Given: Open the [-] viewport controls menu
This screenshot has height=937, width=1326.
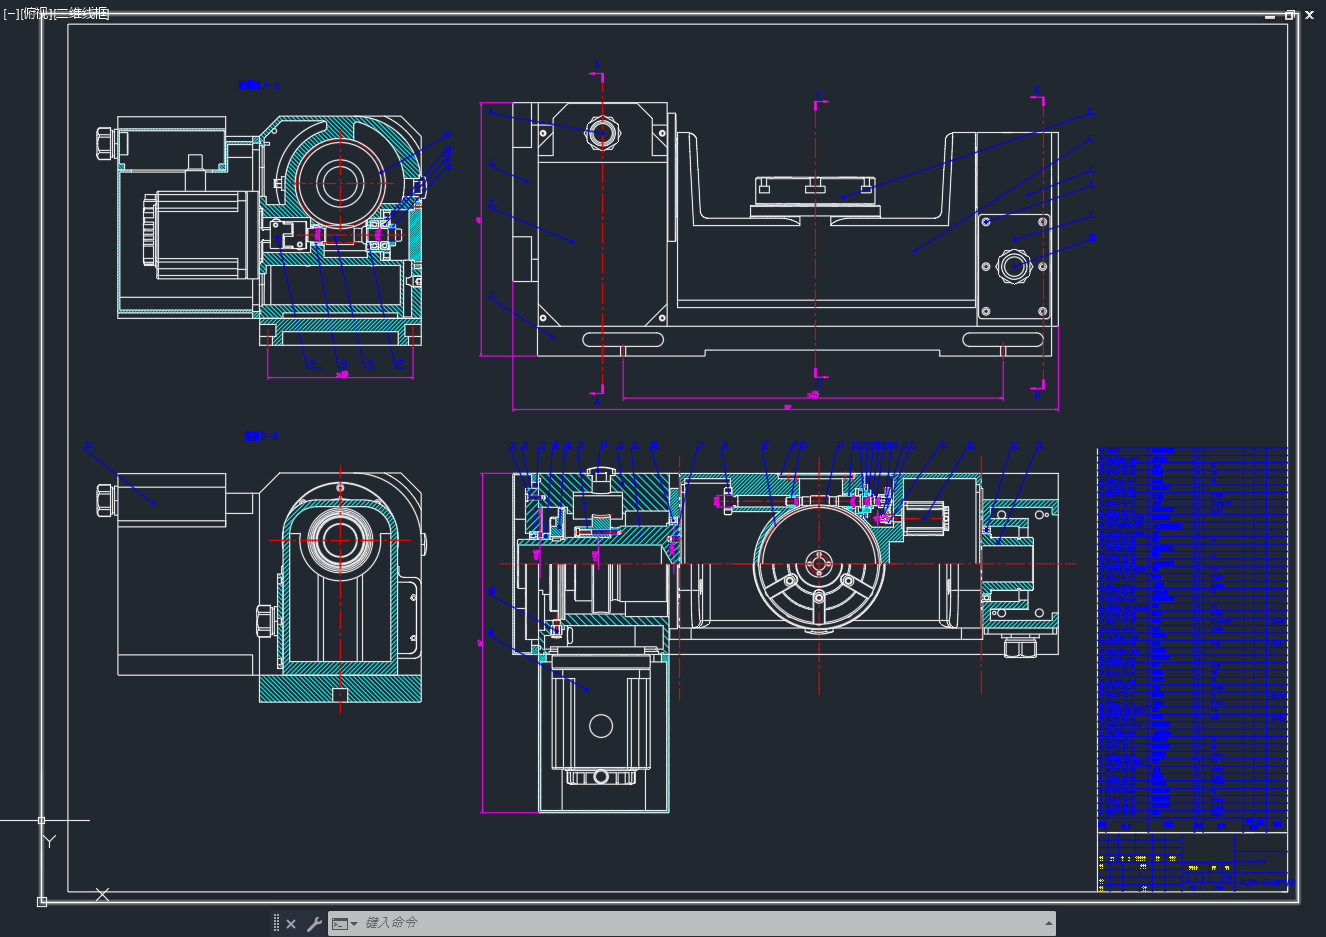Looking at the screenshot, I should coord(10,14).
